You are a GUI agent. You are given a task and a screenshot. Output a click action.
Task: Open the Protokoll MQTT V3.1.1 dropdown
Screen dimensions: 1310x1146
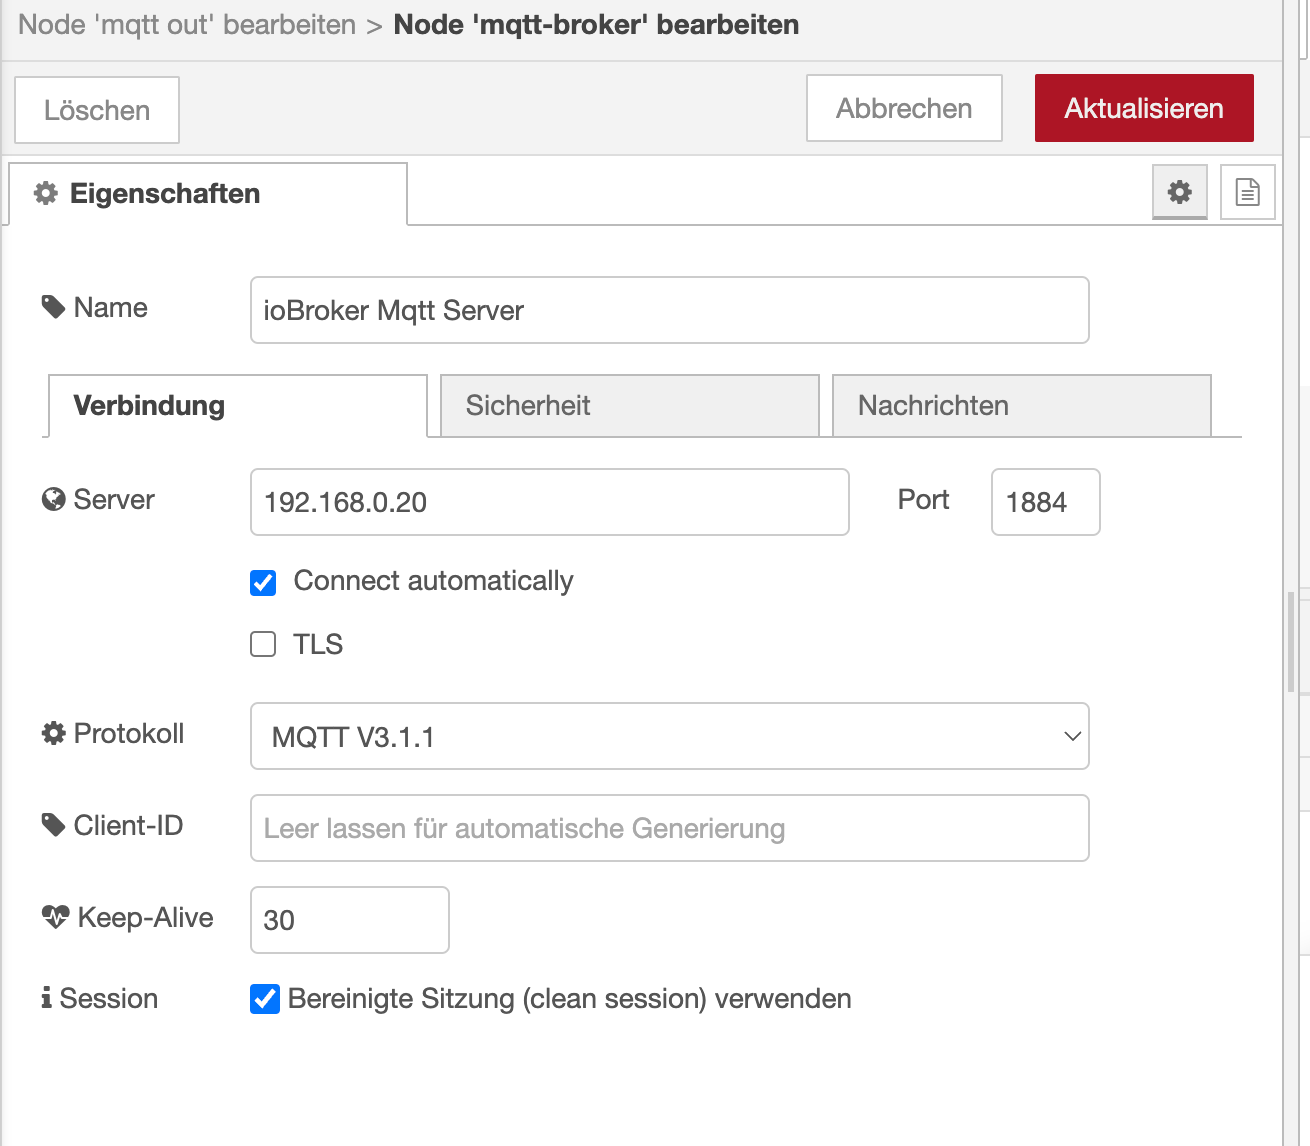(x=669, y=737)
